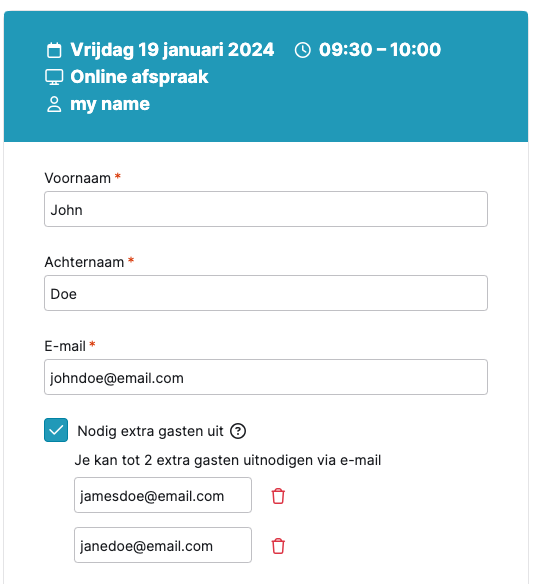Click the my name host label
533x584 pixels.
pyautogui.click(x=110, y=104)
